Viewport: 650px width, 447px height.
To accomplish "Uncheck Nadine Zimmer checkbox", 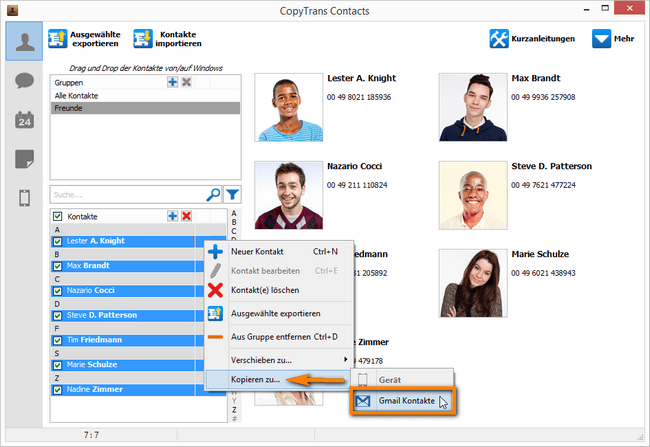I will point(58,390).
